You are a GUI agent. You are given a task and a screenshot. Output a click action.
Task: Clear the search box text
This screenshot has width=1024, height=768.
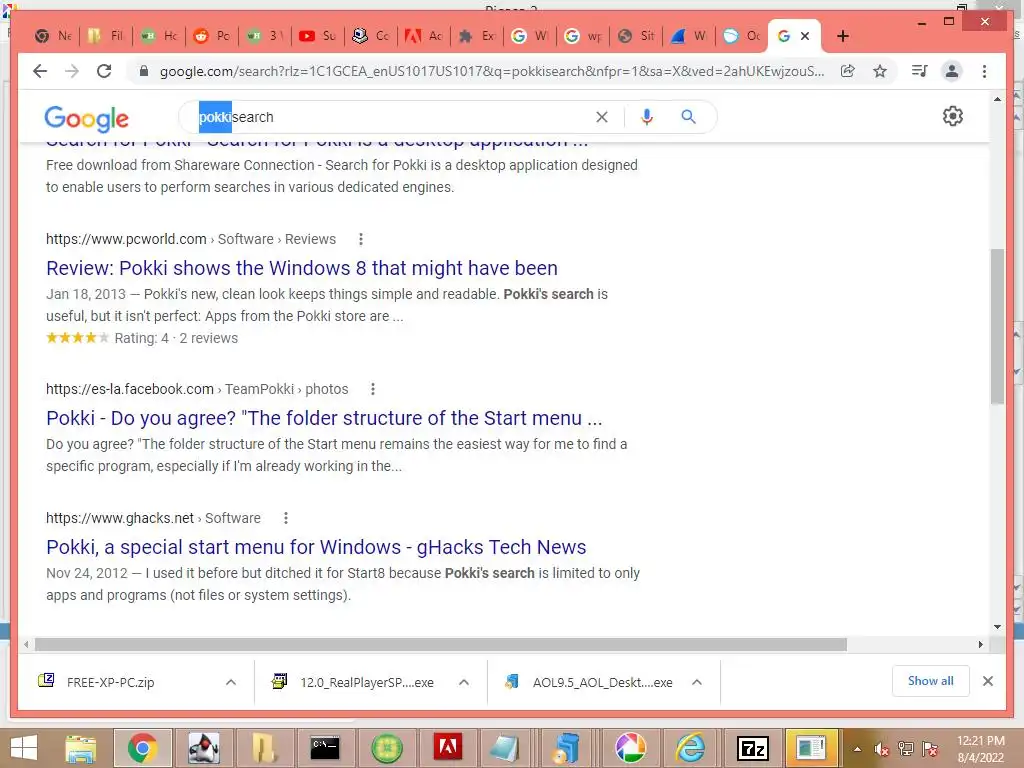click(601, 117)
